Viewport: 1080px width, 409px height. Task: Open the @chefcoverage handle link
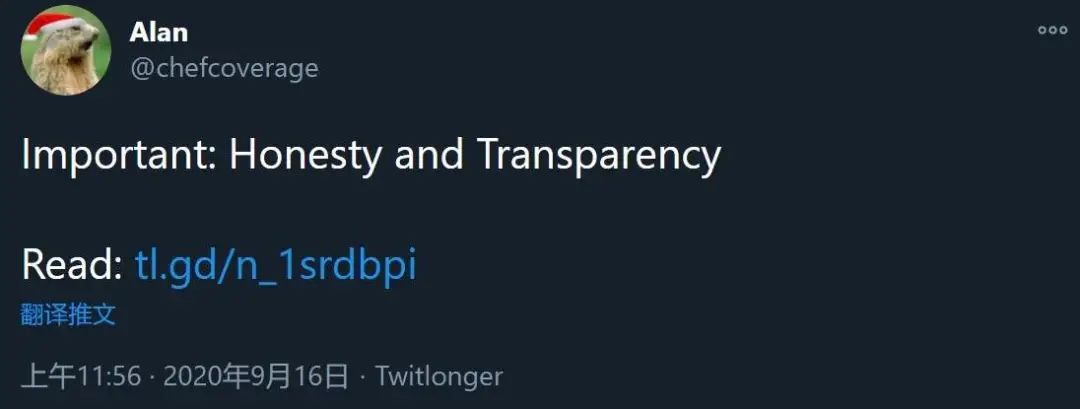click(x=224, y=68)
